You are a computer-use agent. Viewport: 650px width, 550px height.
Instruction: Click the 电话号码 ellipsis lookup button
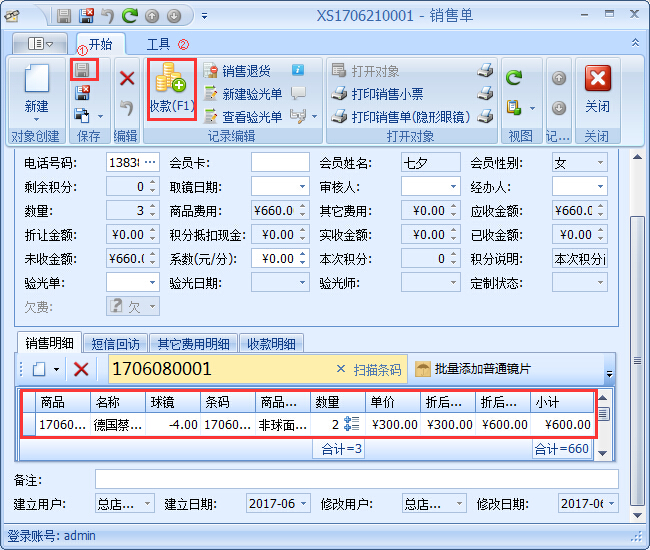coord(150,162)
